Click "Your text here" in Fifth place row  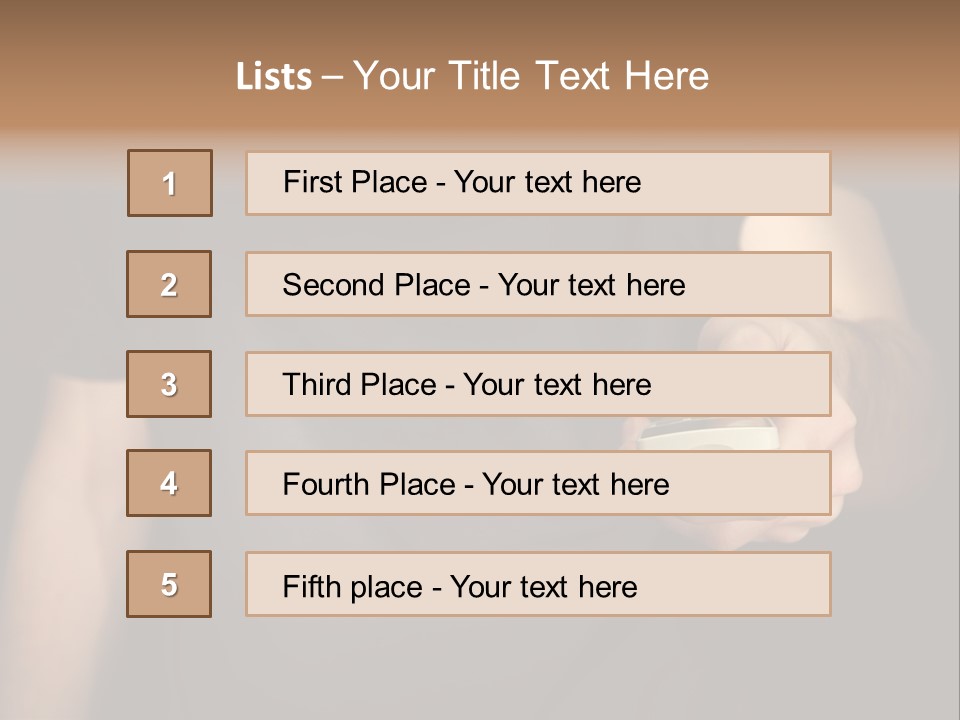tap(543, 586)
